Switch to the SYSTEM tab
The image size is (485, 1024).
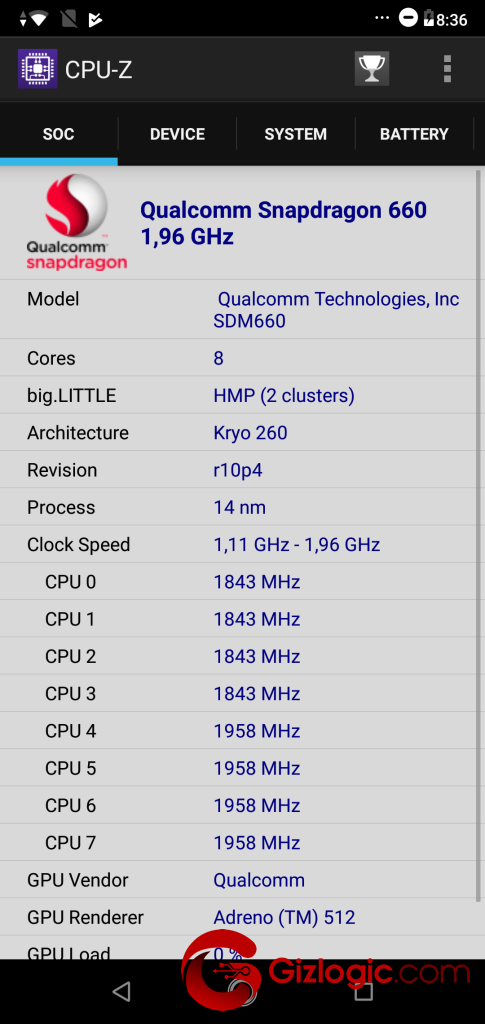coord(296,135)
